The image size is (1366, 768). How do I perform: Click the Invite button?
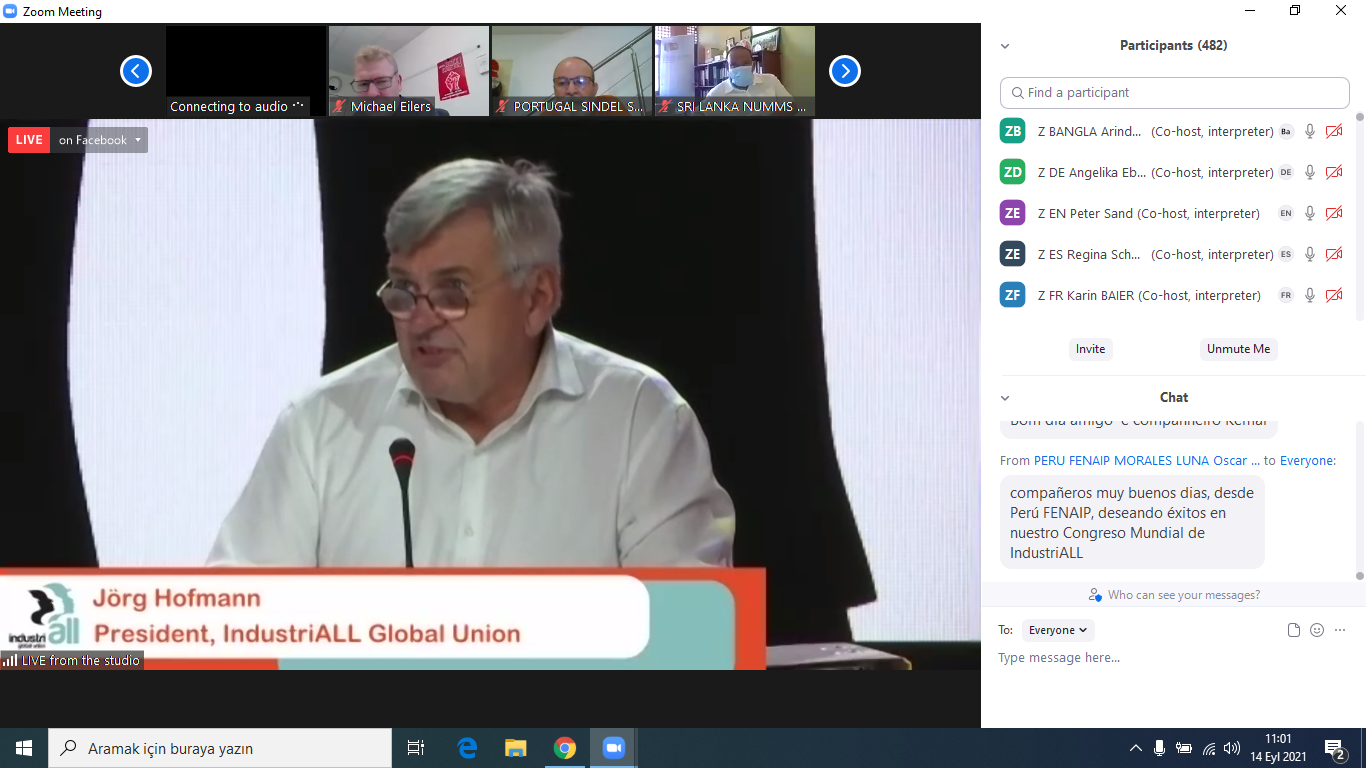[1090, 349]
